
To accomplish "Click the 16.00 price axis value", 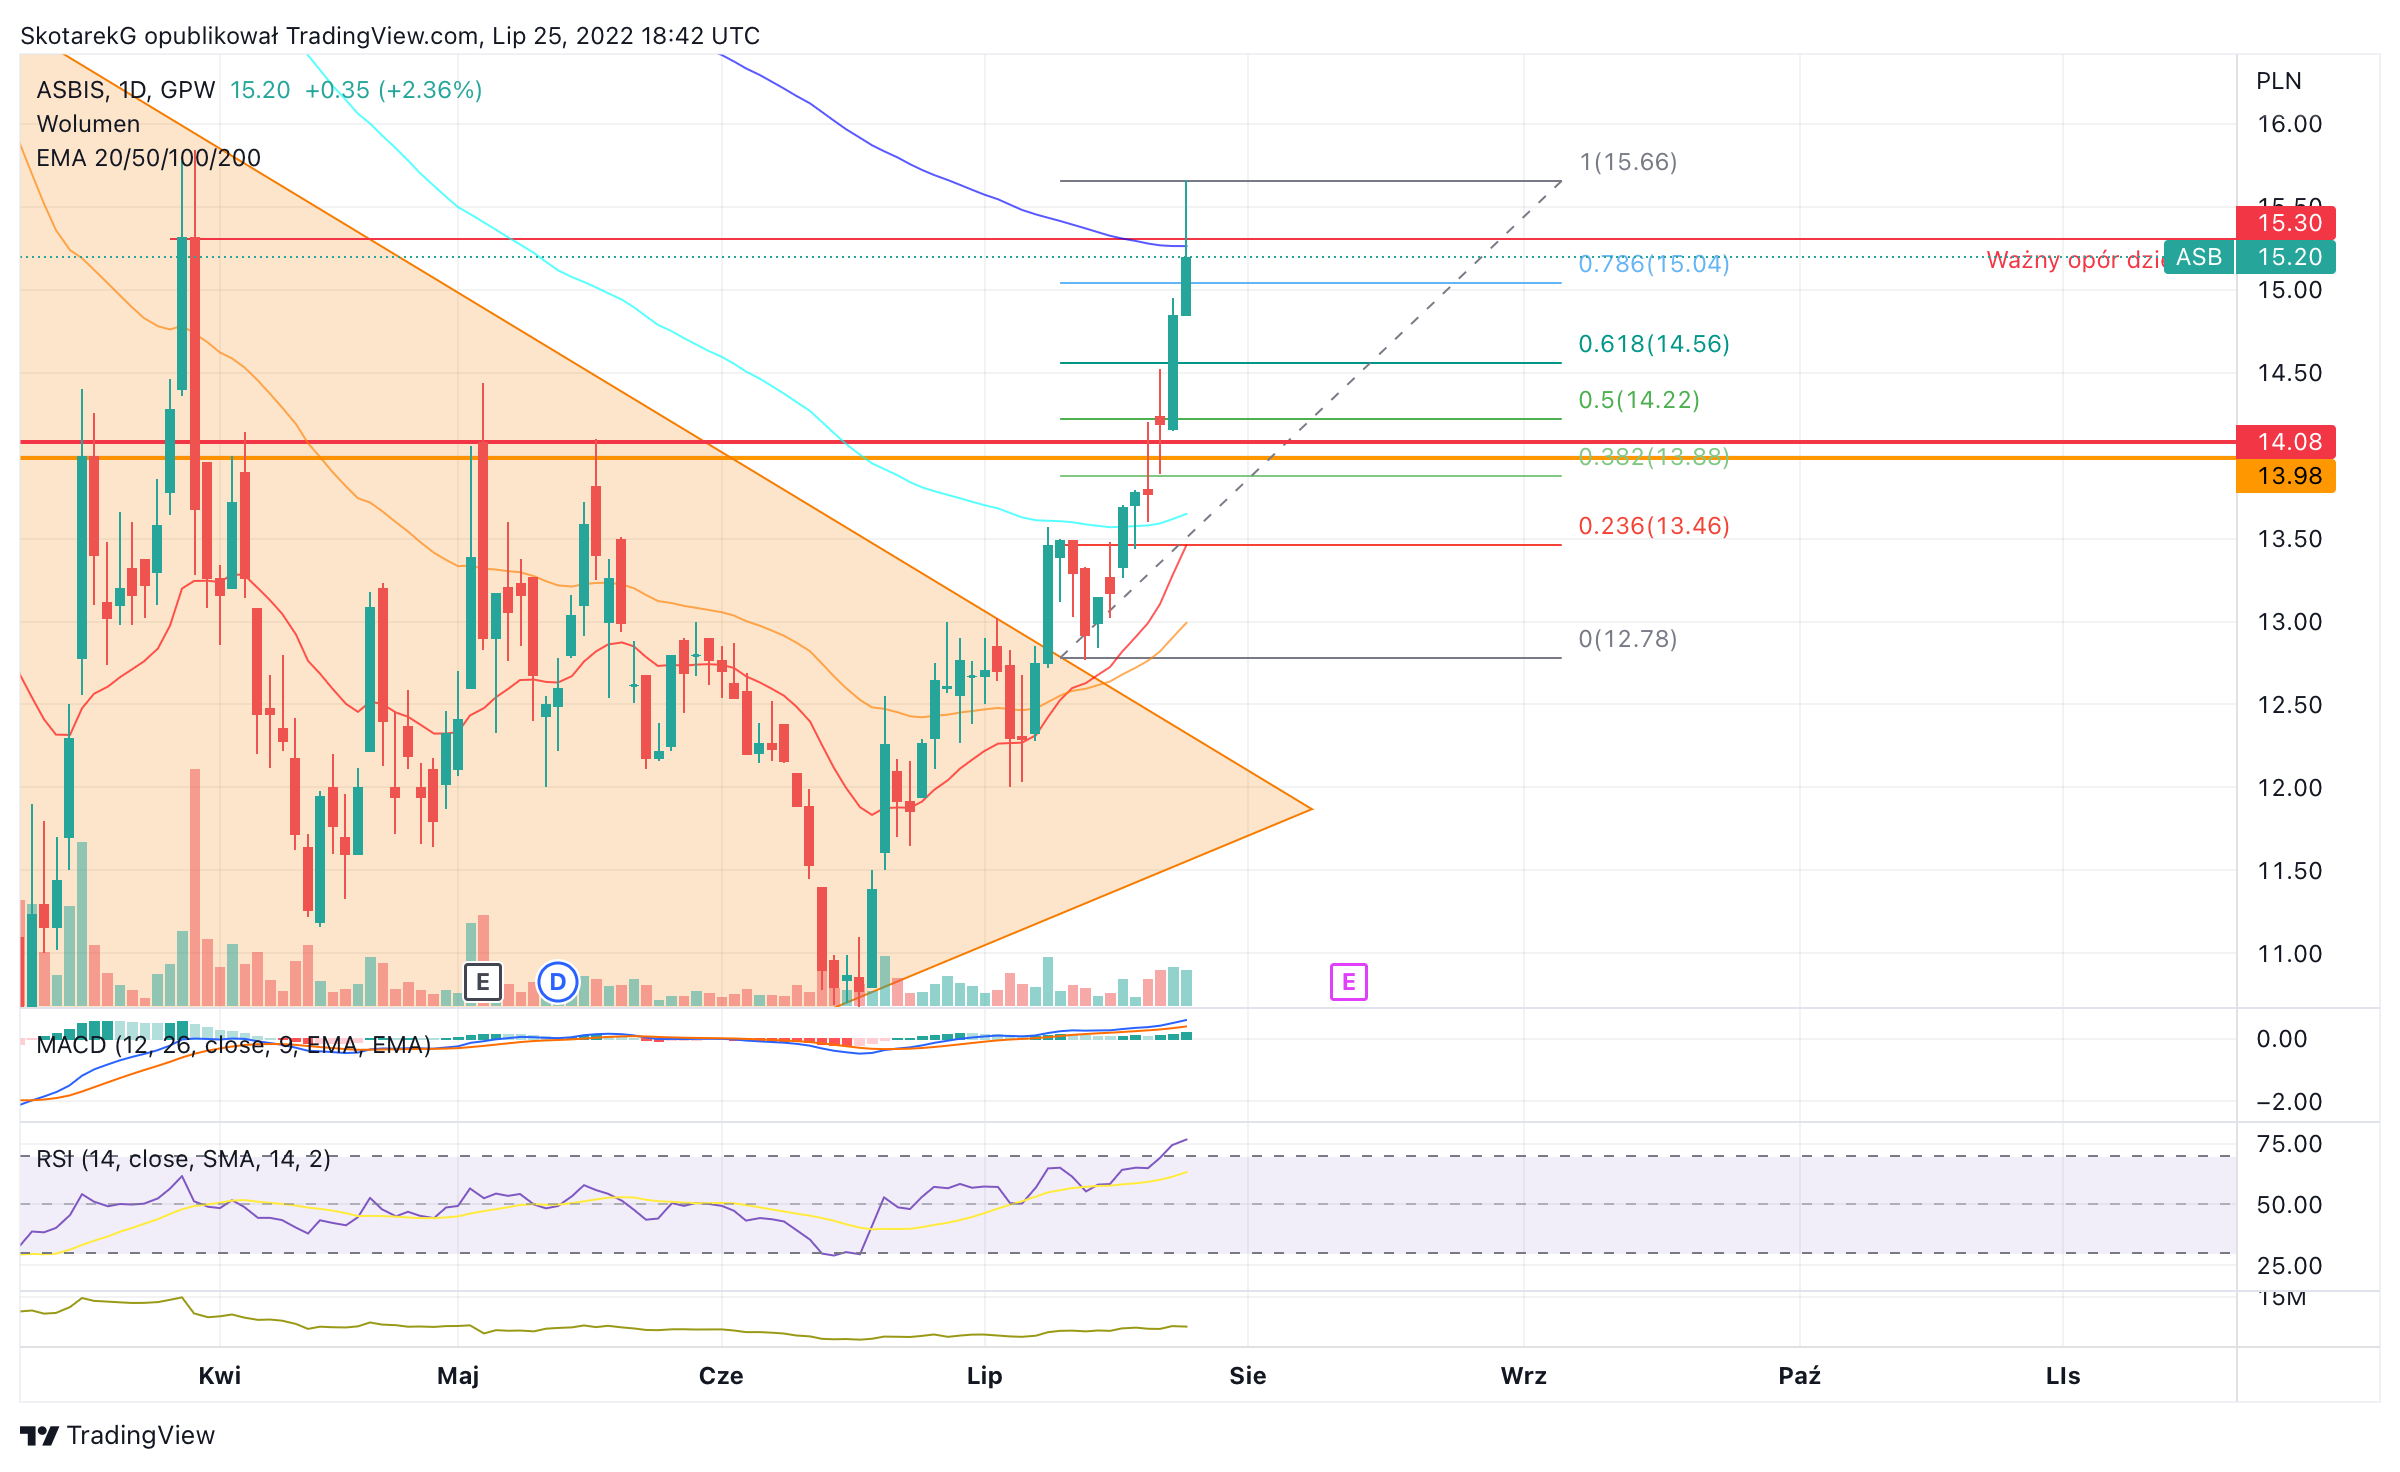I will pyautogui.click(x=2290, y=124).
